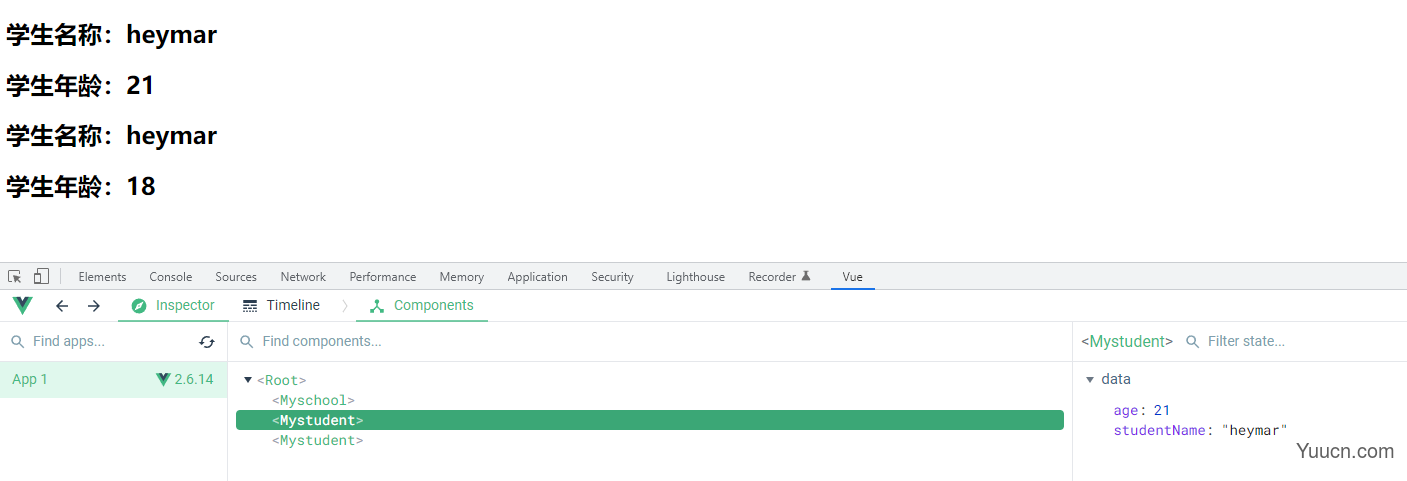Open the Recorder tab
The width and height of the screenshot is (1407, 481).
[780, 277]
